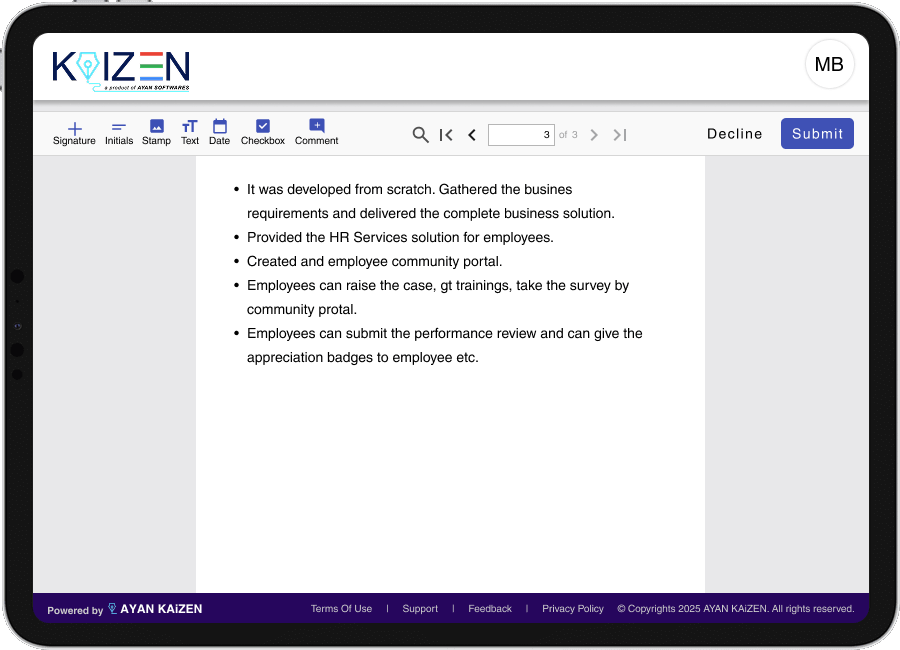Jump to last page
This screenshot has height=650, width=900.
click(x=620, y=135)
